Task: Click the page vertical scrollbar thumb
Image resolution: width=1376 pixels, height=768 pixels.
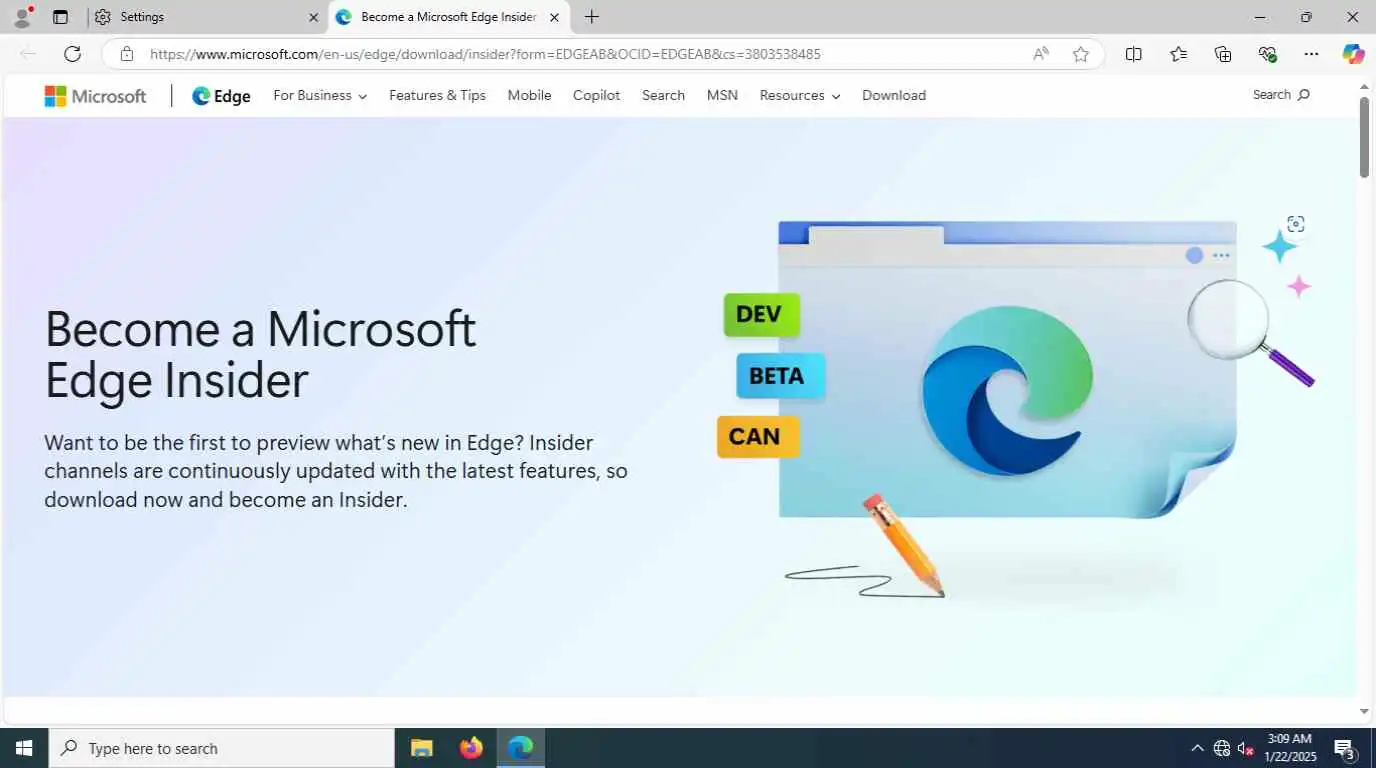Action: [1364, 138]
